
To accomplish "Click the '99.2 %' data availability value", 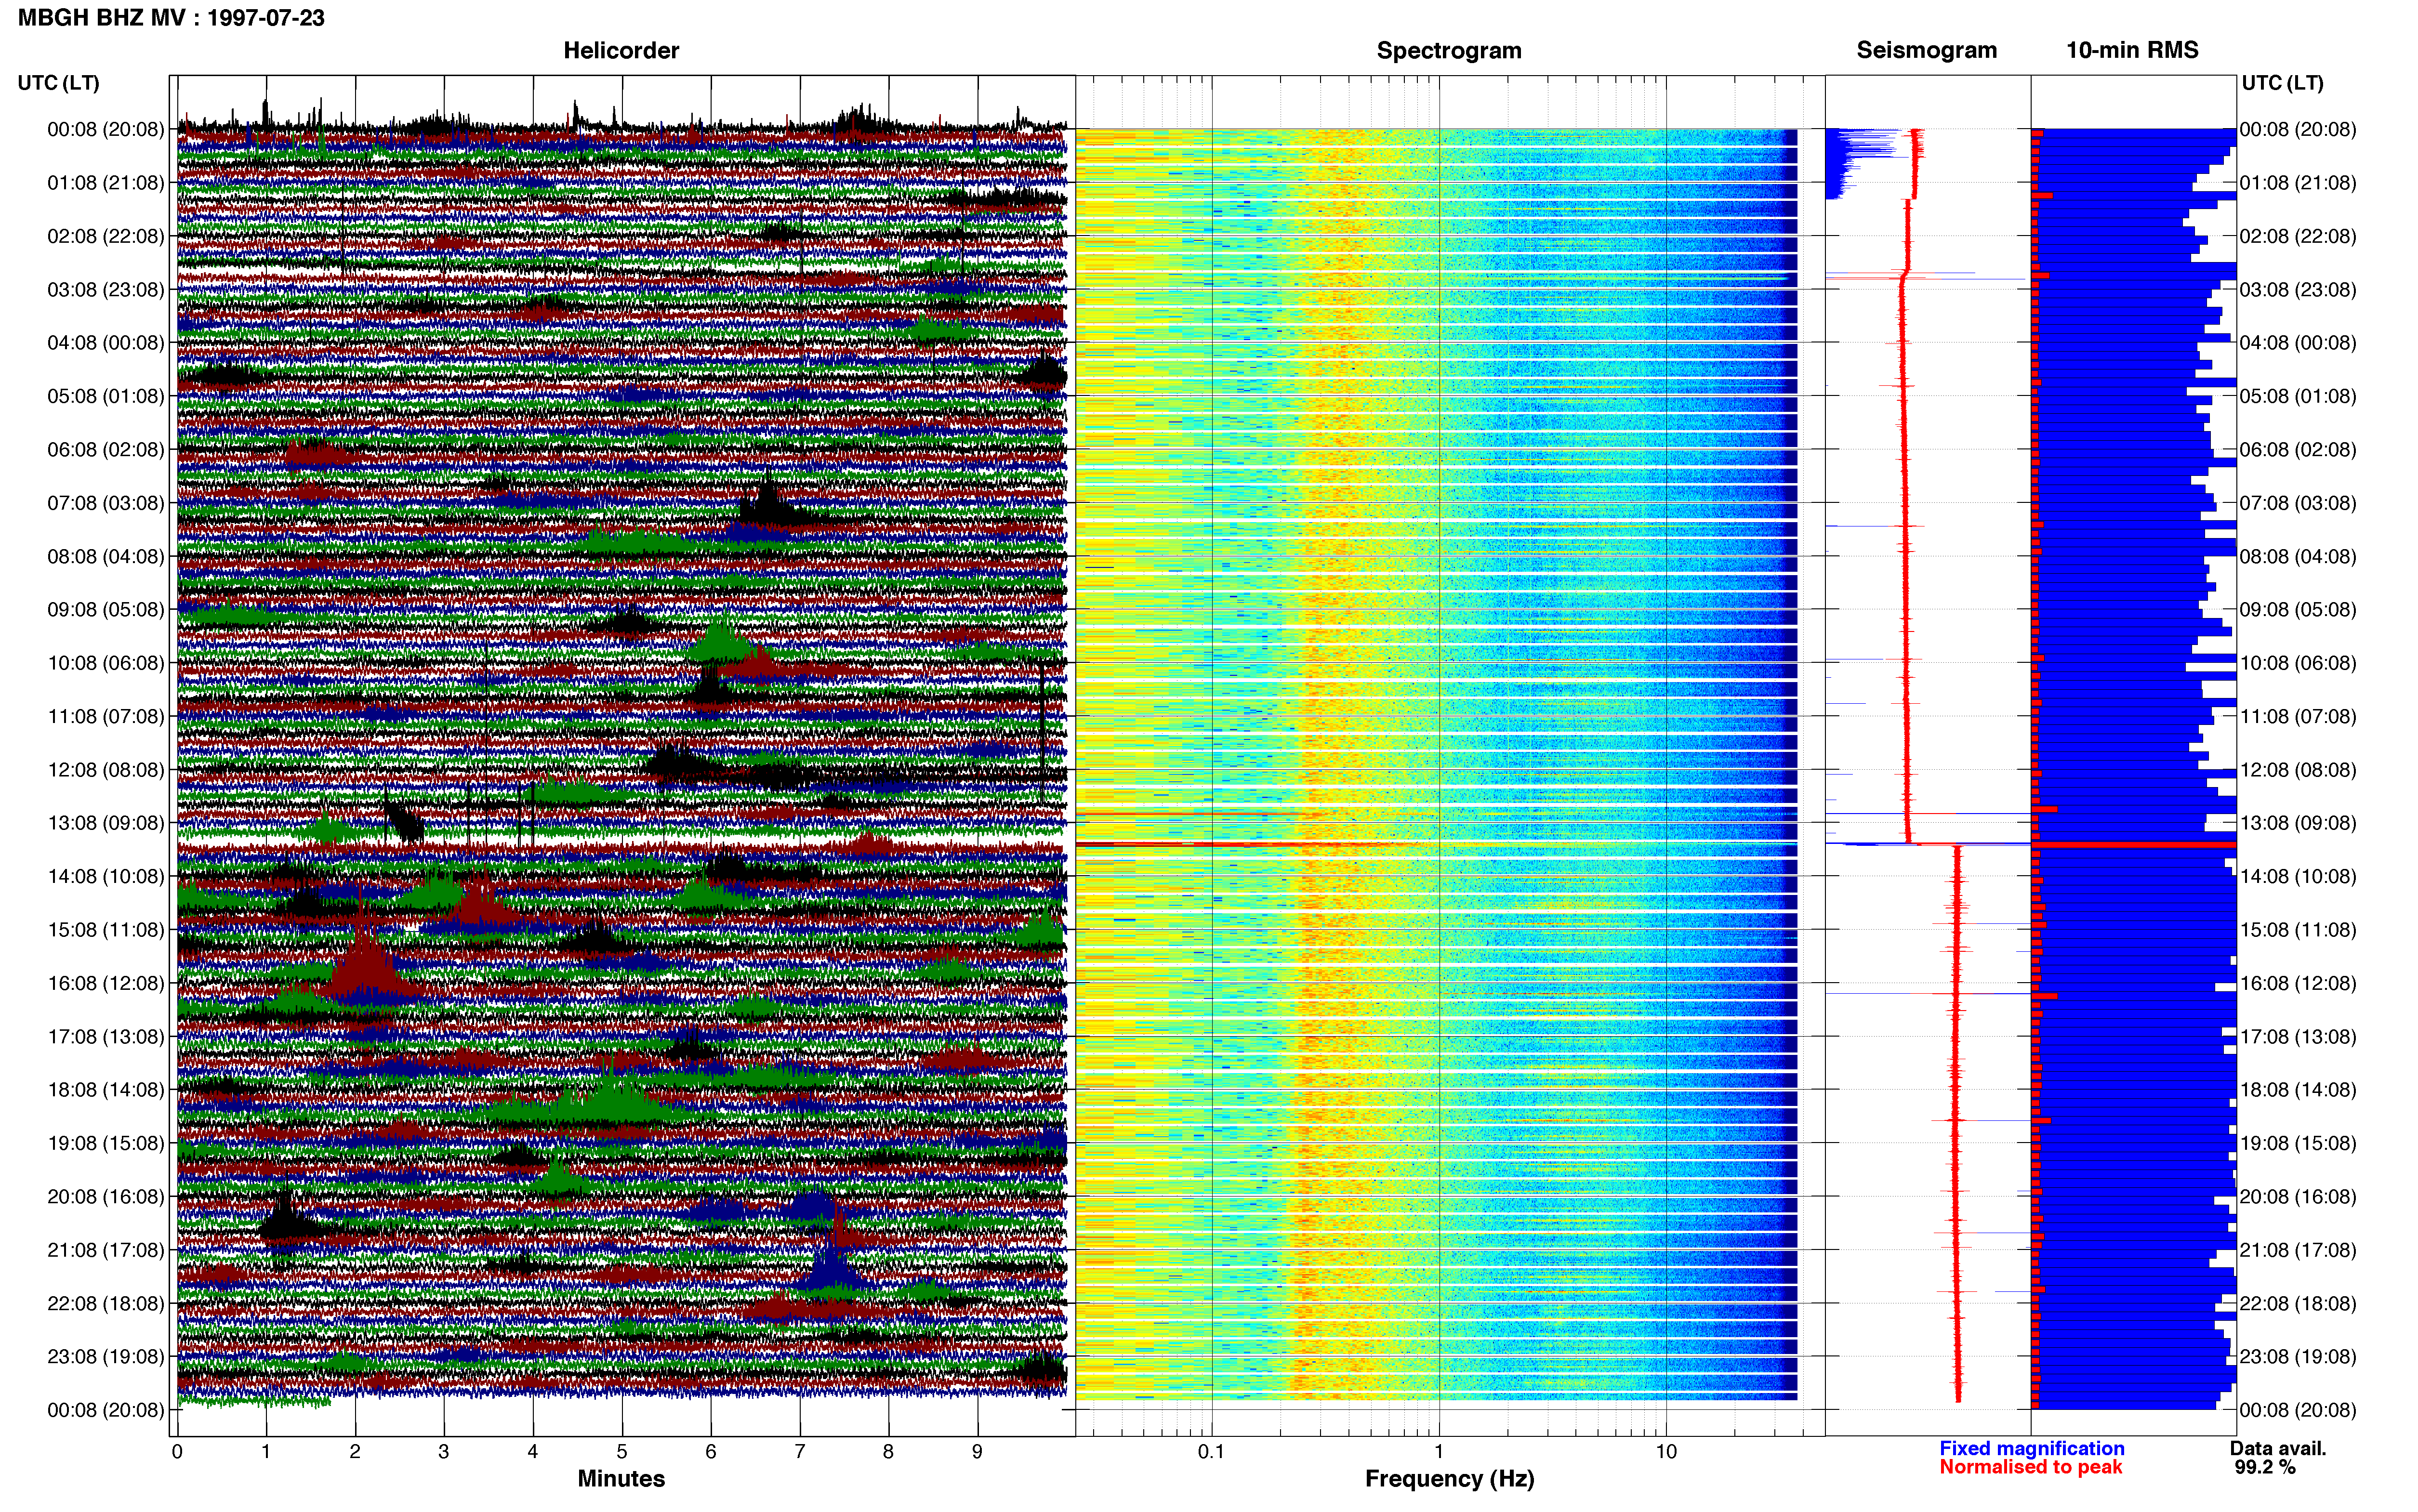I will [x=2265, y=1467].
